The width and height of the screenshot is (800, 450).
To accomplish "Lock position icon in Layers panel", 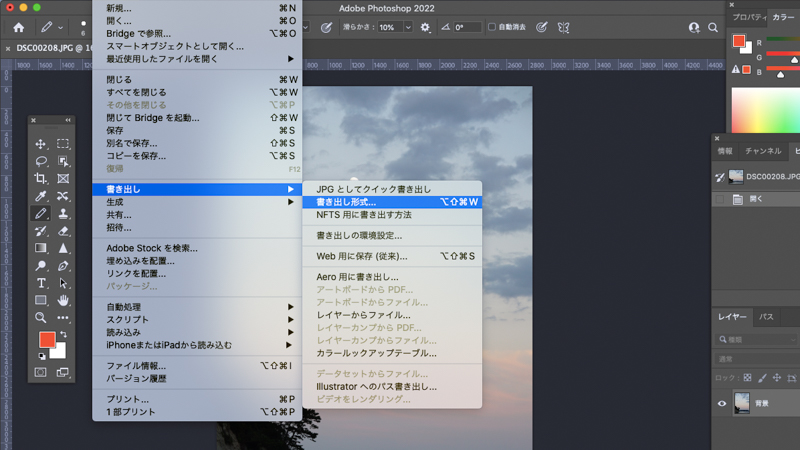I will click(x=777, y=378).
